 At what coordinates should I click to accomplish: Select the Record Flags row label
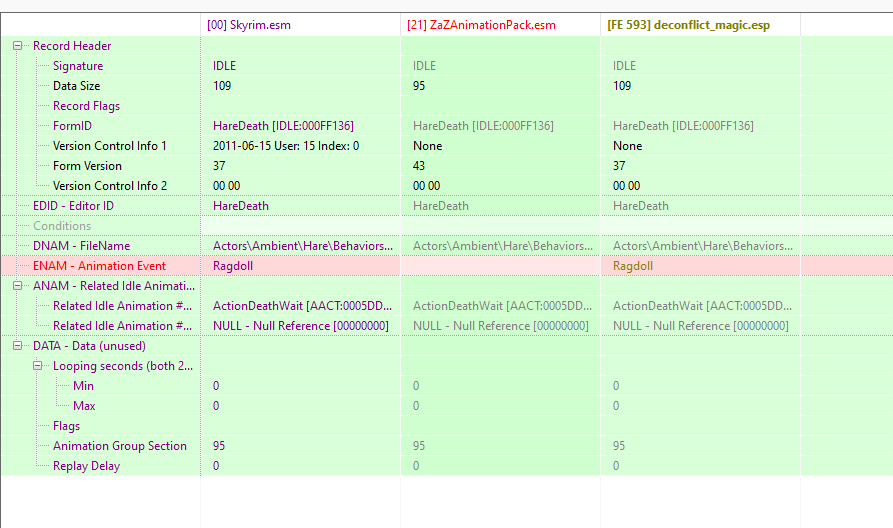[x=86, y=106]
